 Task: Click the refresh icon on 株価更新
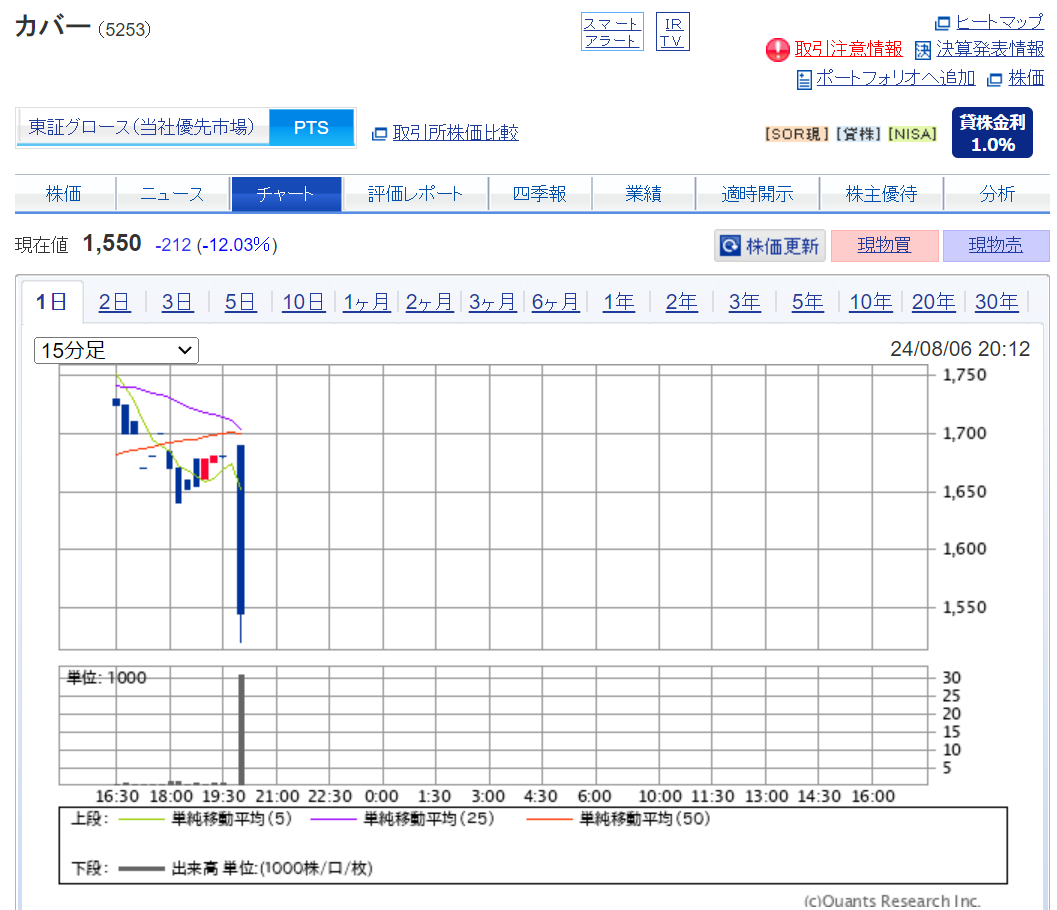point(730,245)
